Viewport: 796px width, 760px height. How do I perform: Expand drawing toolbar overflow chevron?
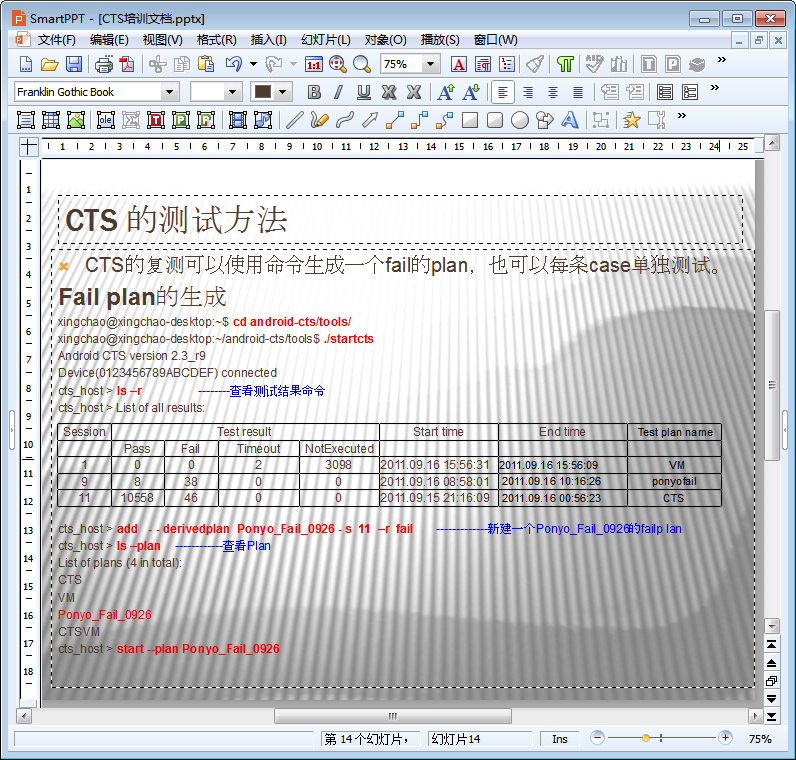tap(682, 115)
